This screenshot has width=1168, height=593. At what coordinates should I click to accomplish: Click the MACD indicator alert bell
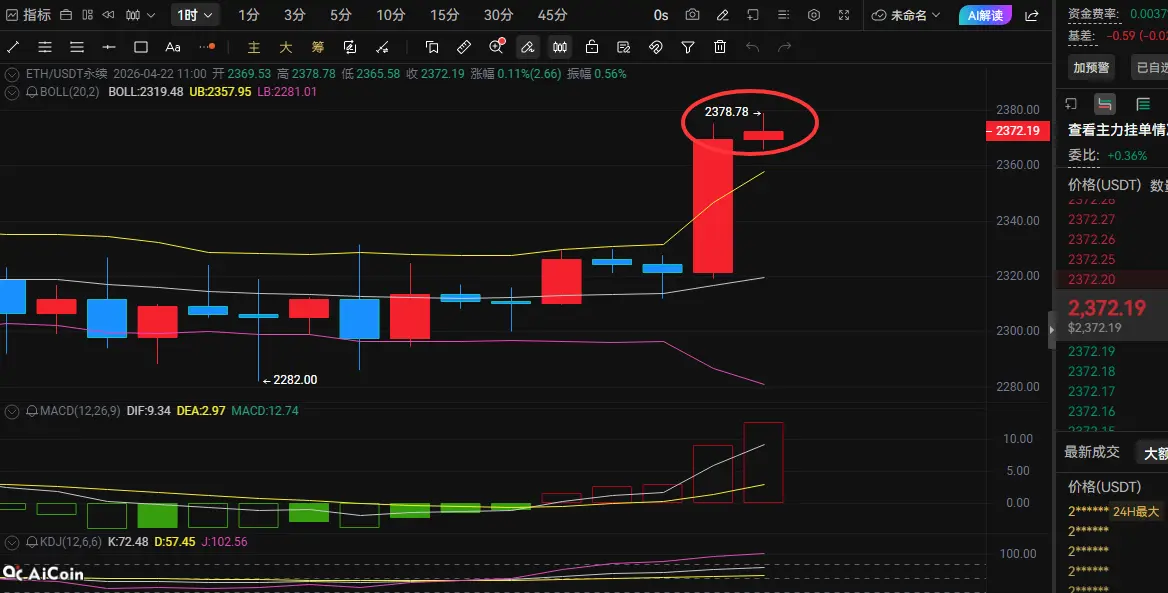(32, 411)
